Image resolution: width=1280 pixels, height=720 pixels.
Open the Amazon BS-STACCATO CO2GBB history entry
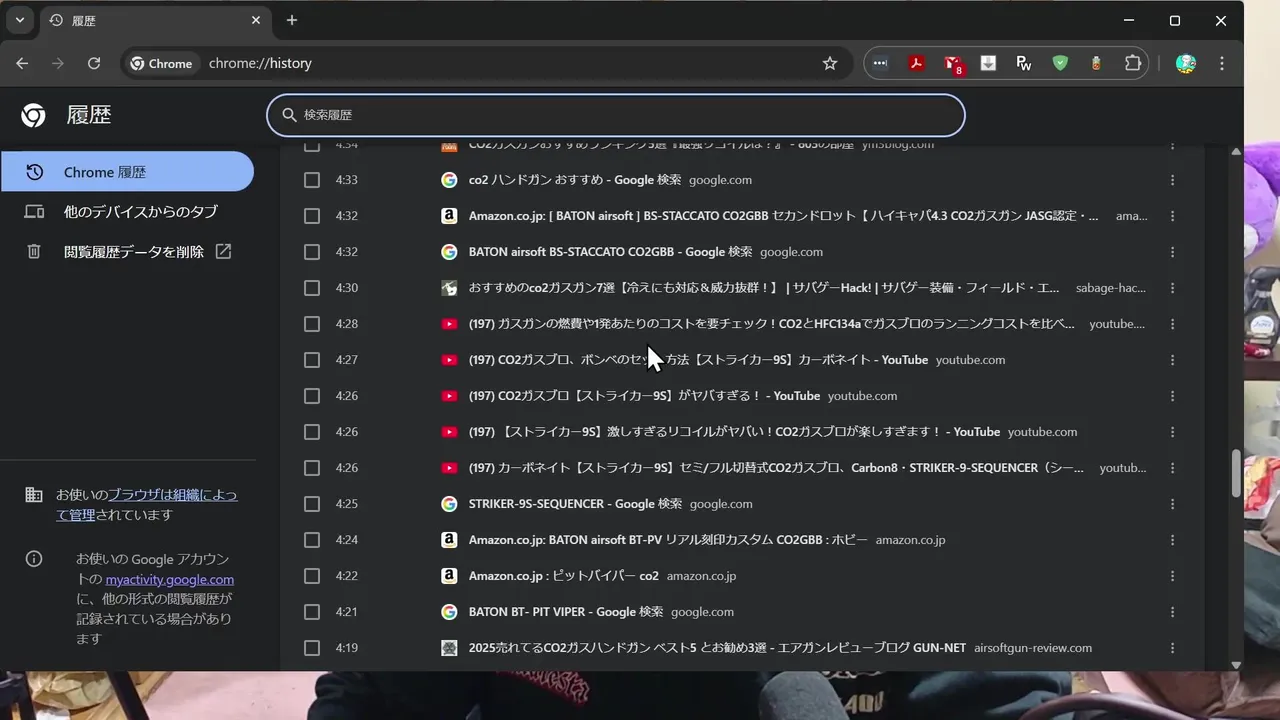click(x=784, y=216)
